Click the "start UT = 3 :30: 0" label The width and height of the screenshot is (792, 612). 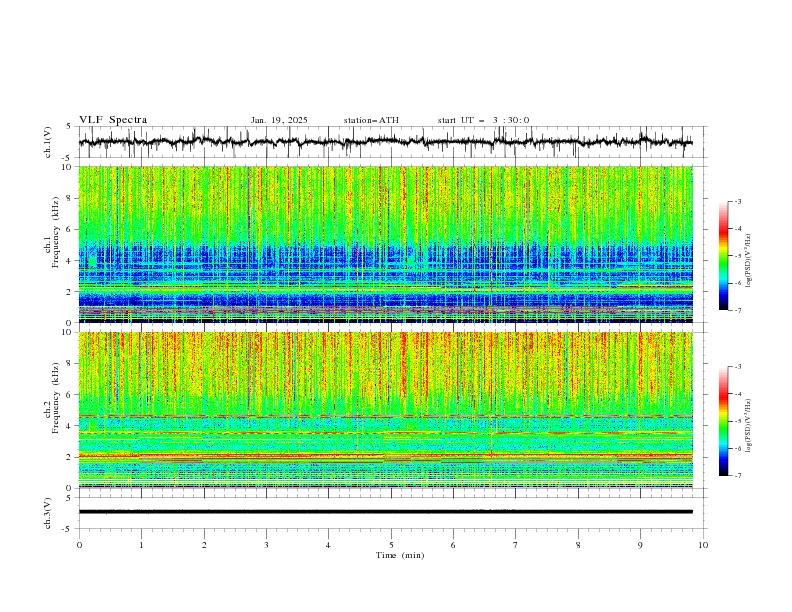coord(483,120)
